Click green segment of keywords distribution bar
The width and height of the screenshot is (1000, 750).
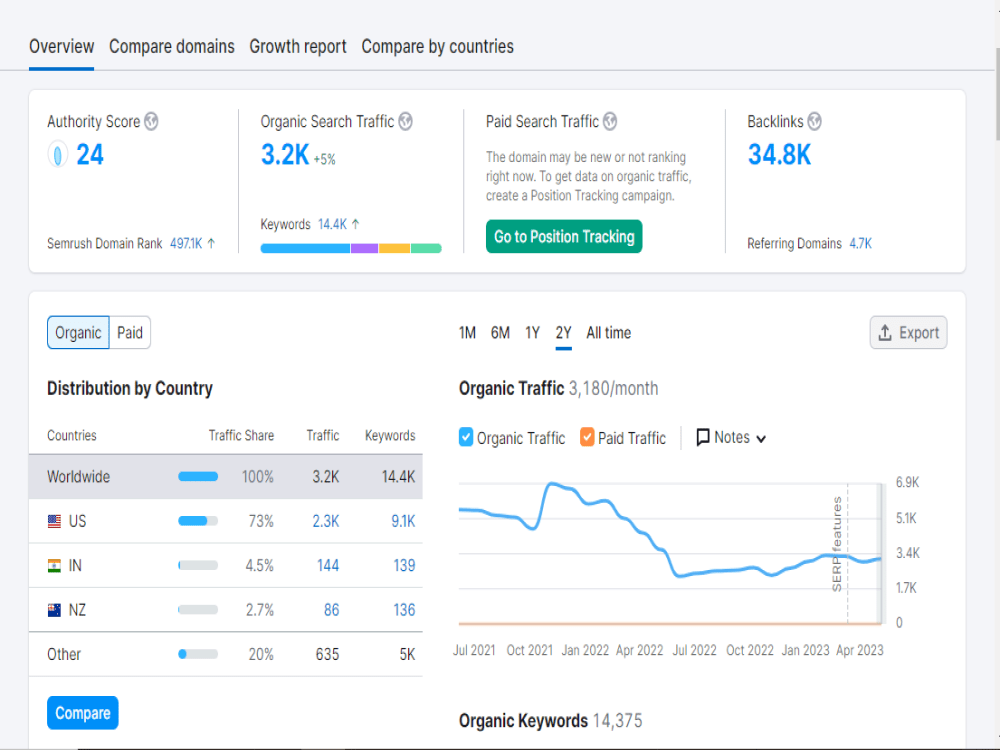[x=426, y=248]
